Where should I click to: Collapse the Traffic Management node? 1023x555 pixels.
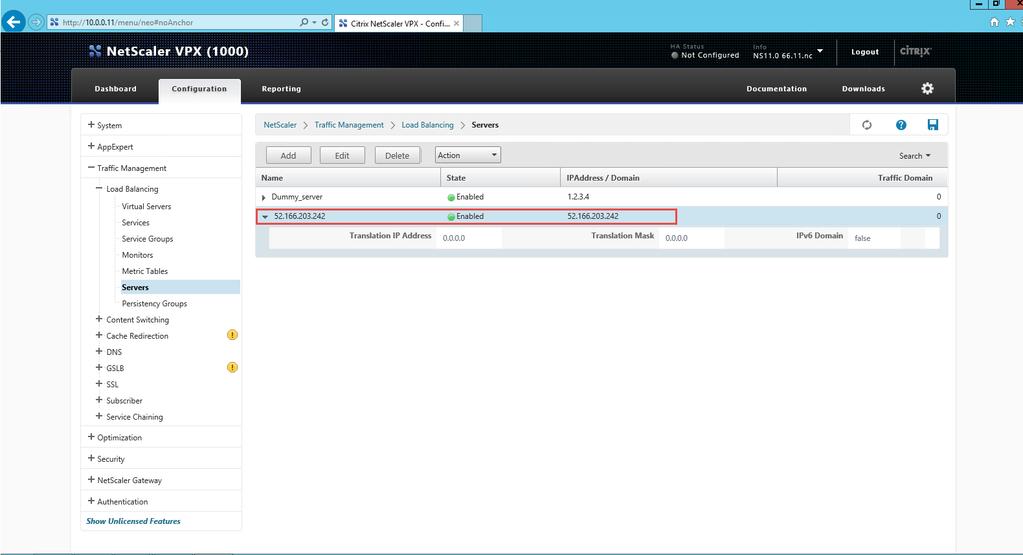tap(91, 168)
